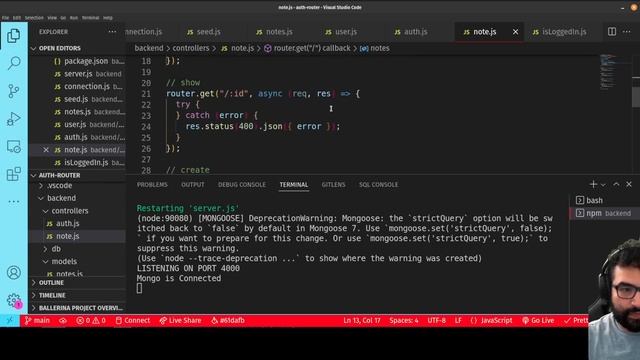Collapse the Open Editors section

click(x=77, y=48)
